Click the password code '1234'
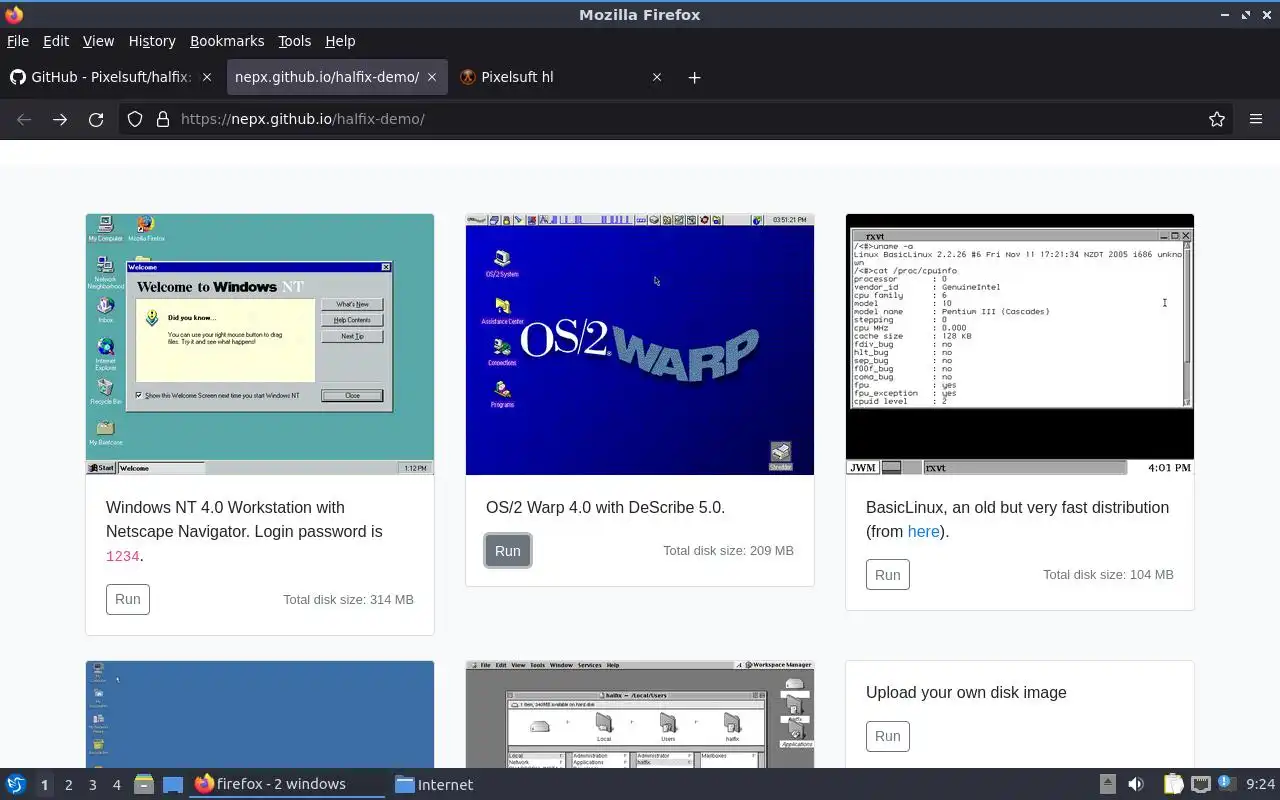The height and width of the screenshot is (800, 1280). (122, 557)
